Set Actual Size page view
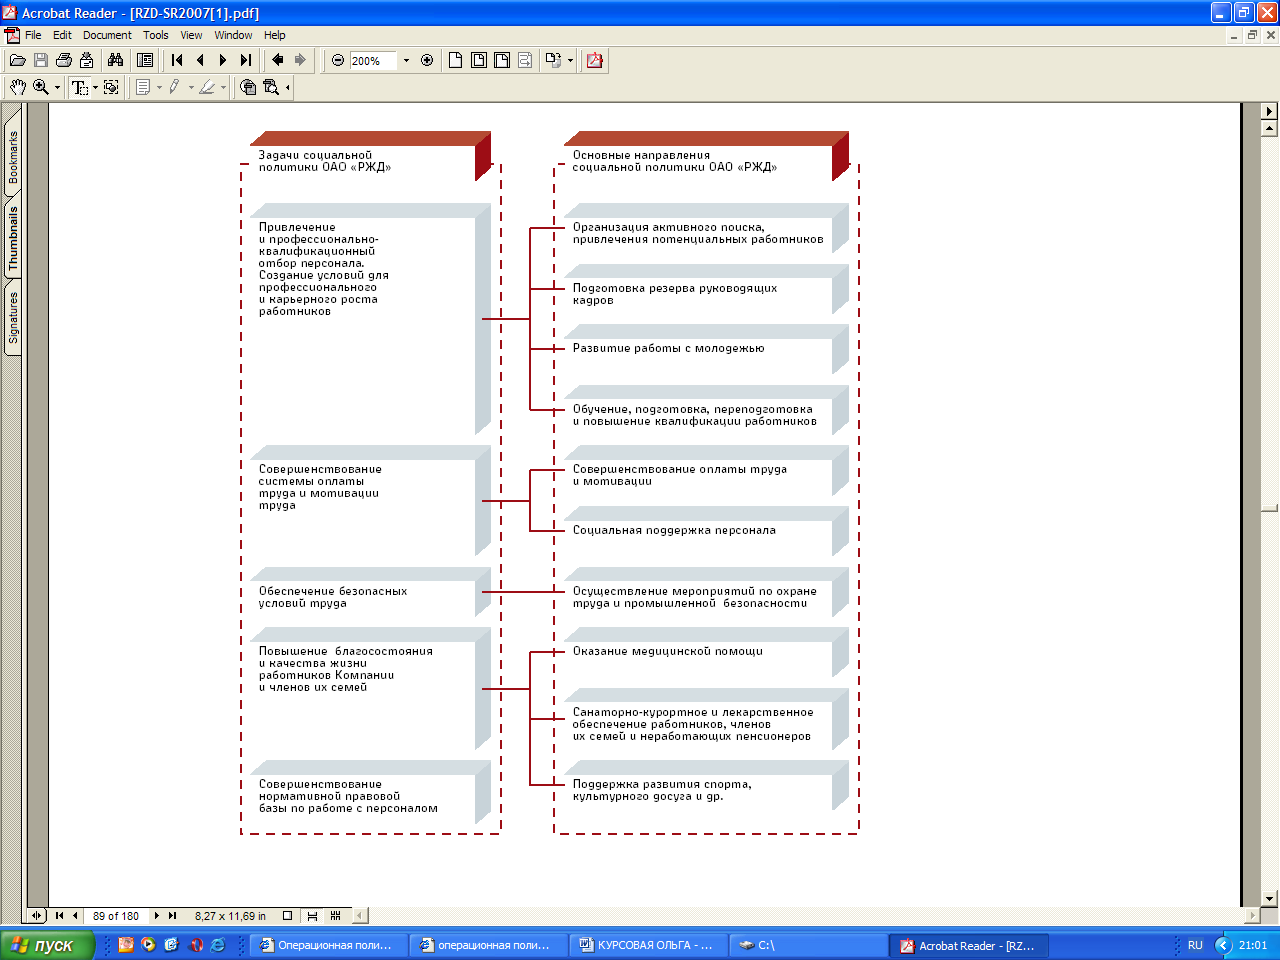 [x=455, y=61]
